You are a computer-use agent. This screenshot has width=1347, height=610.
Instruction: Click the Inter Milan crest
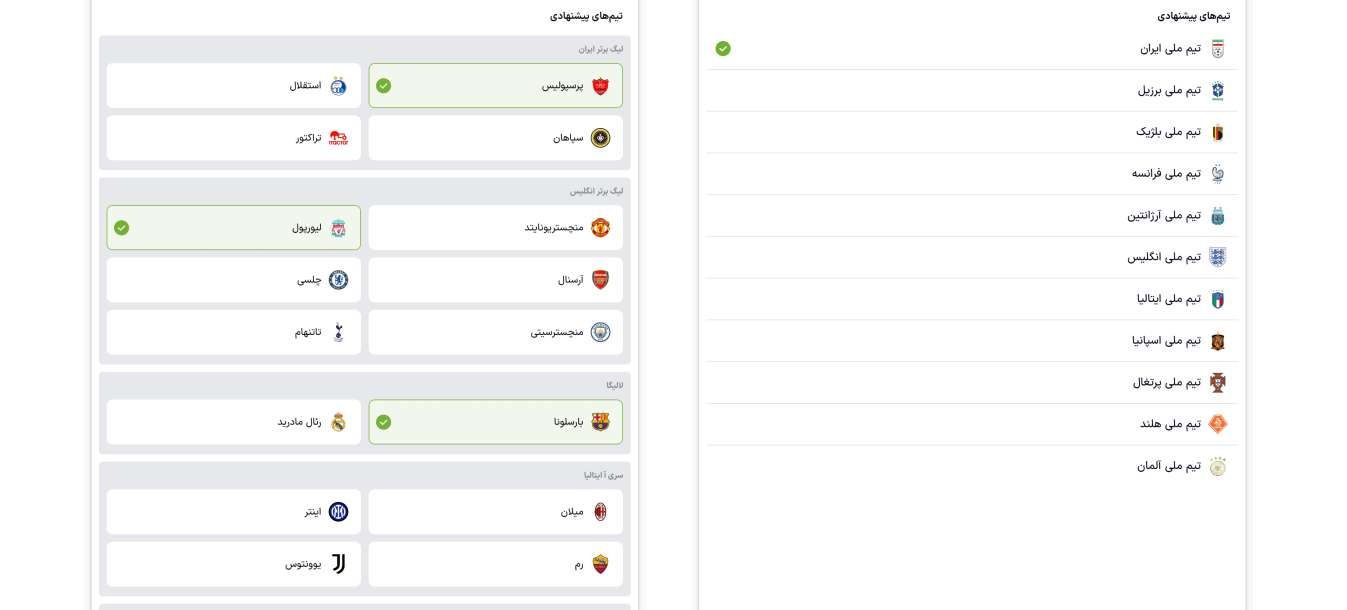tap(338, 512)
